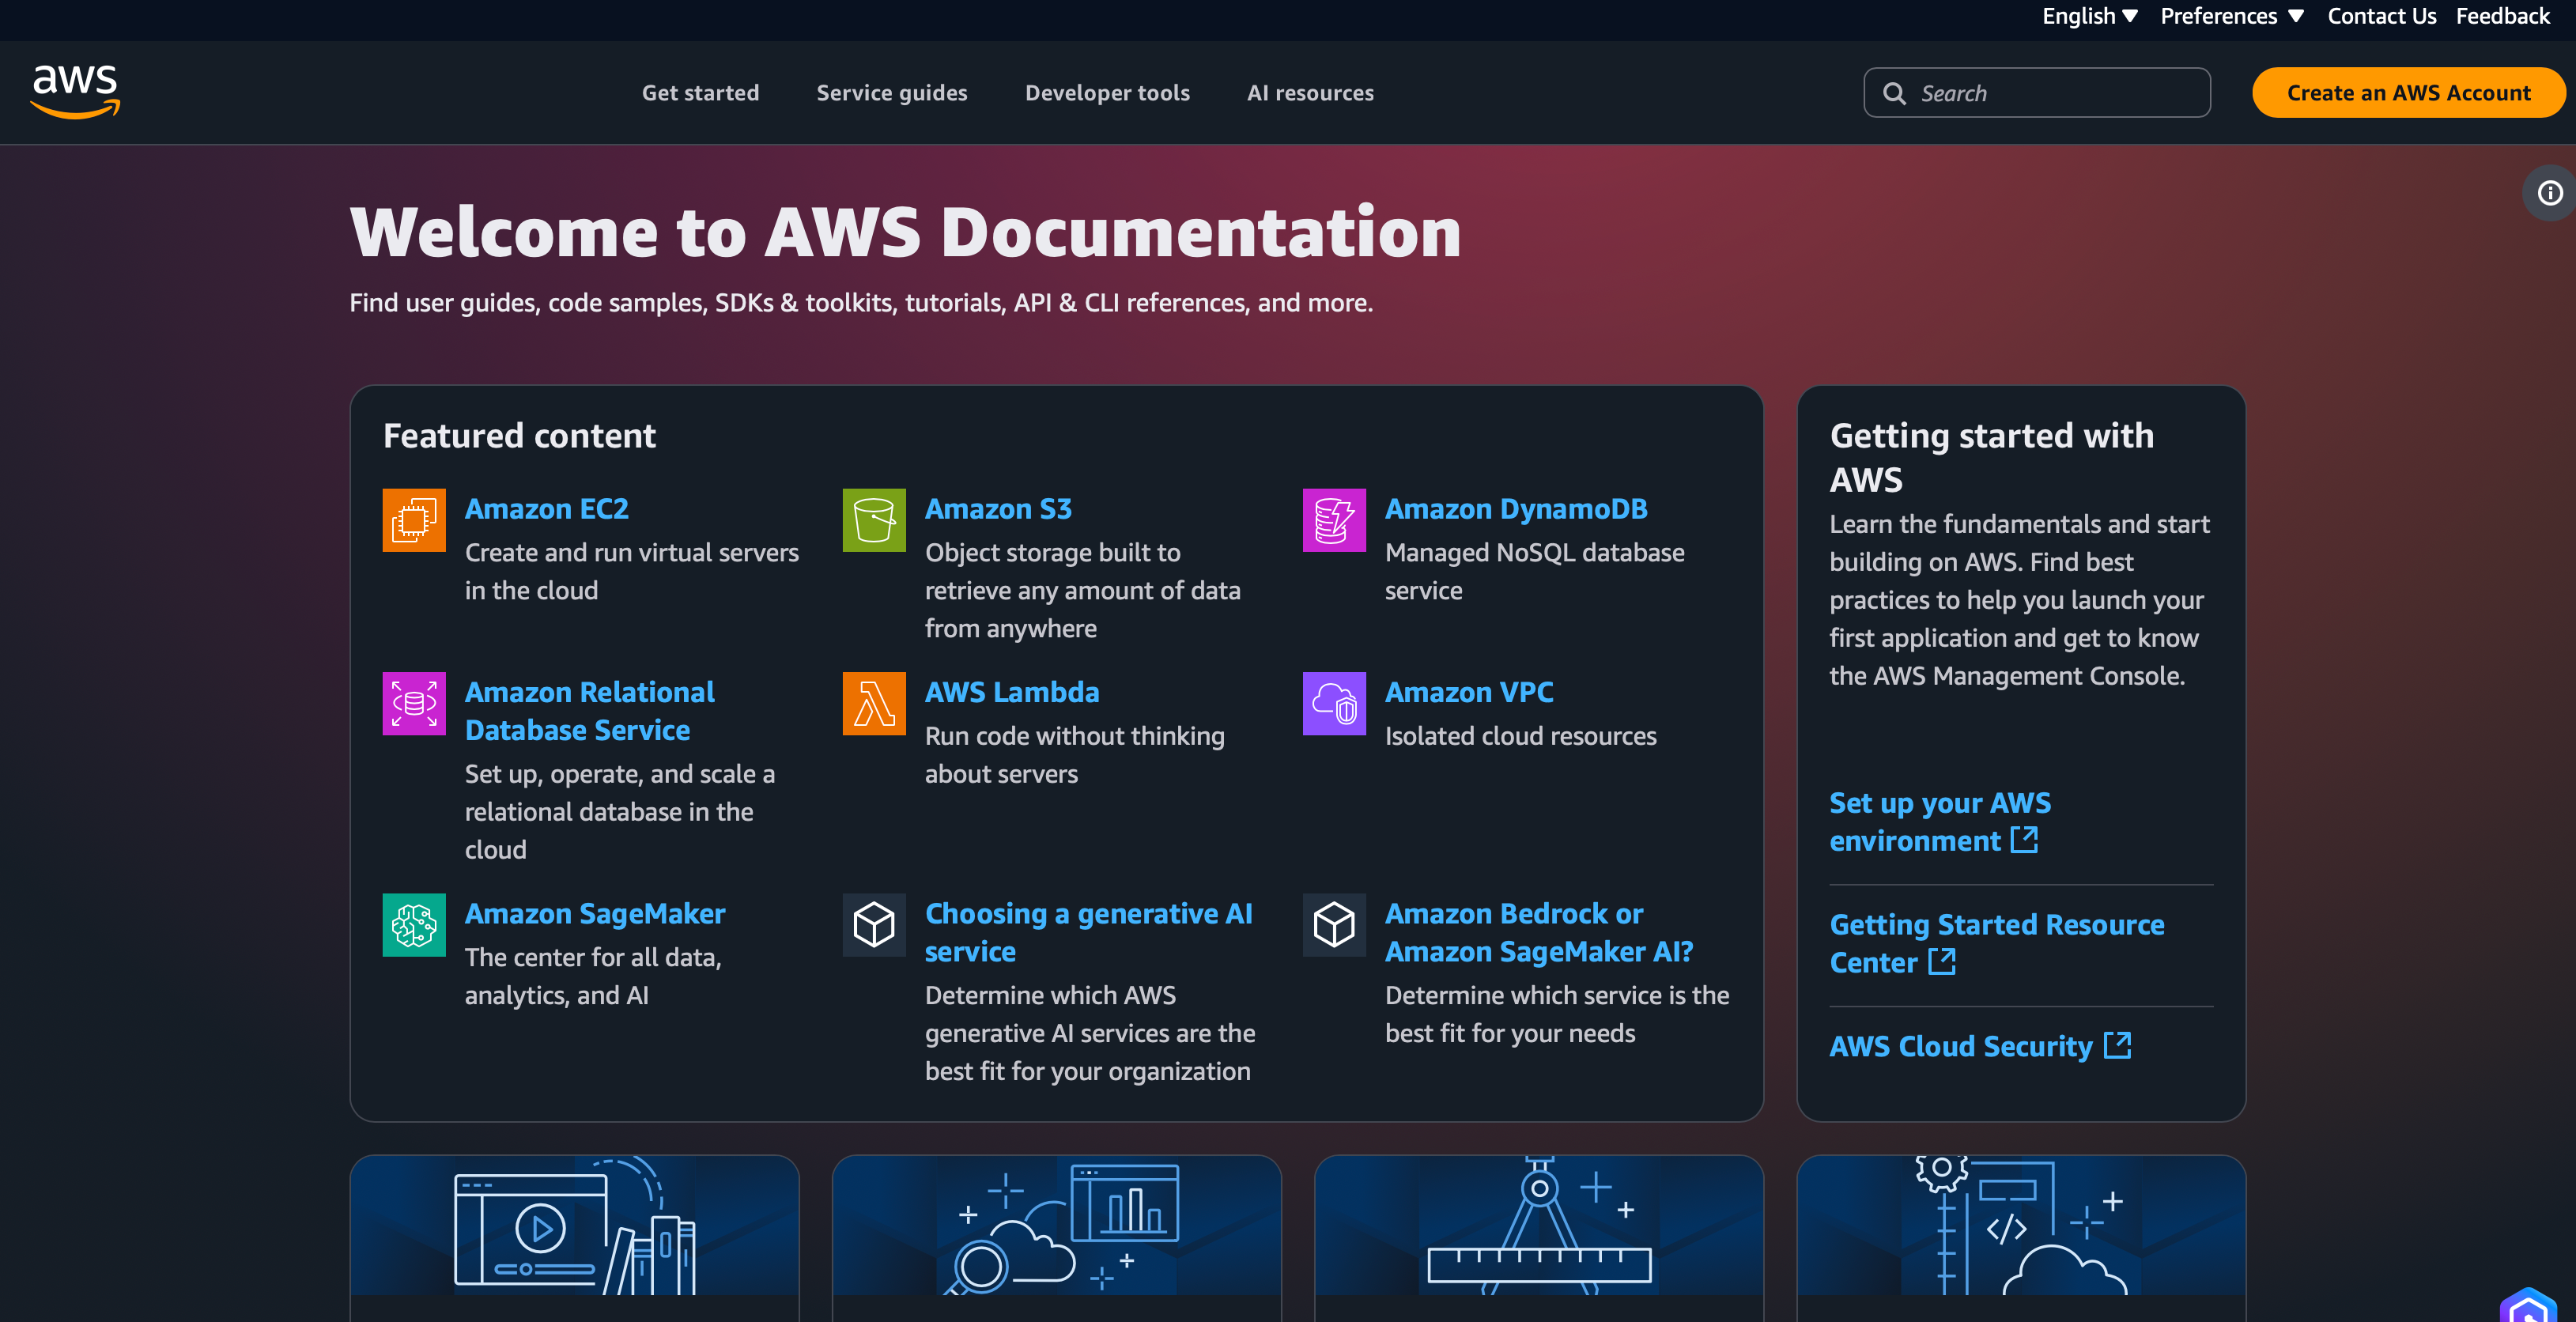Click the Amazon SageMaker icon
This screenshot has height=1322, width=2576.
click(414, 925)
